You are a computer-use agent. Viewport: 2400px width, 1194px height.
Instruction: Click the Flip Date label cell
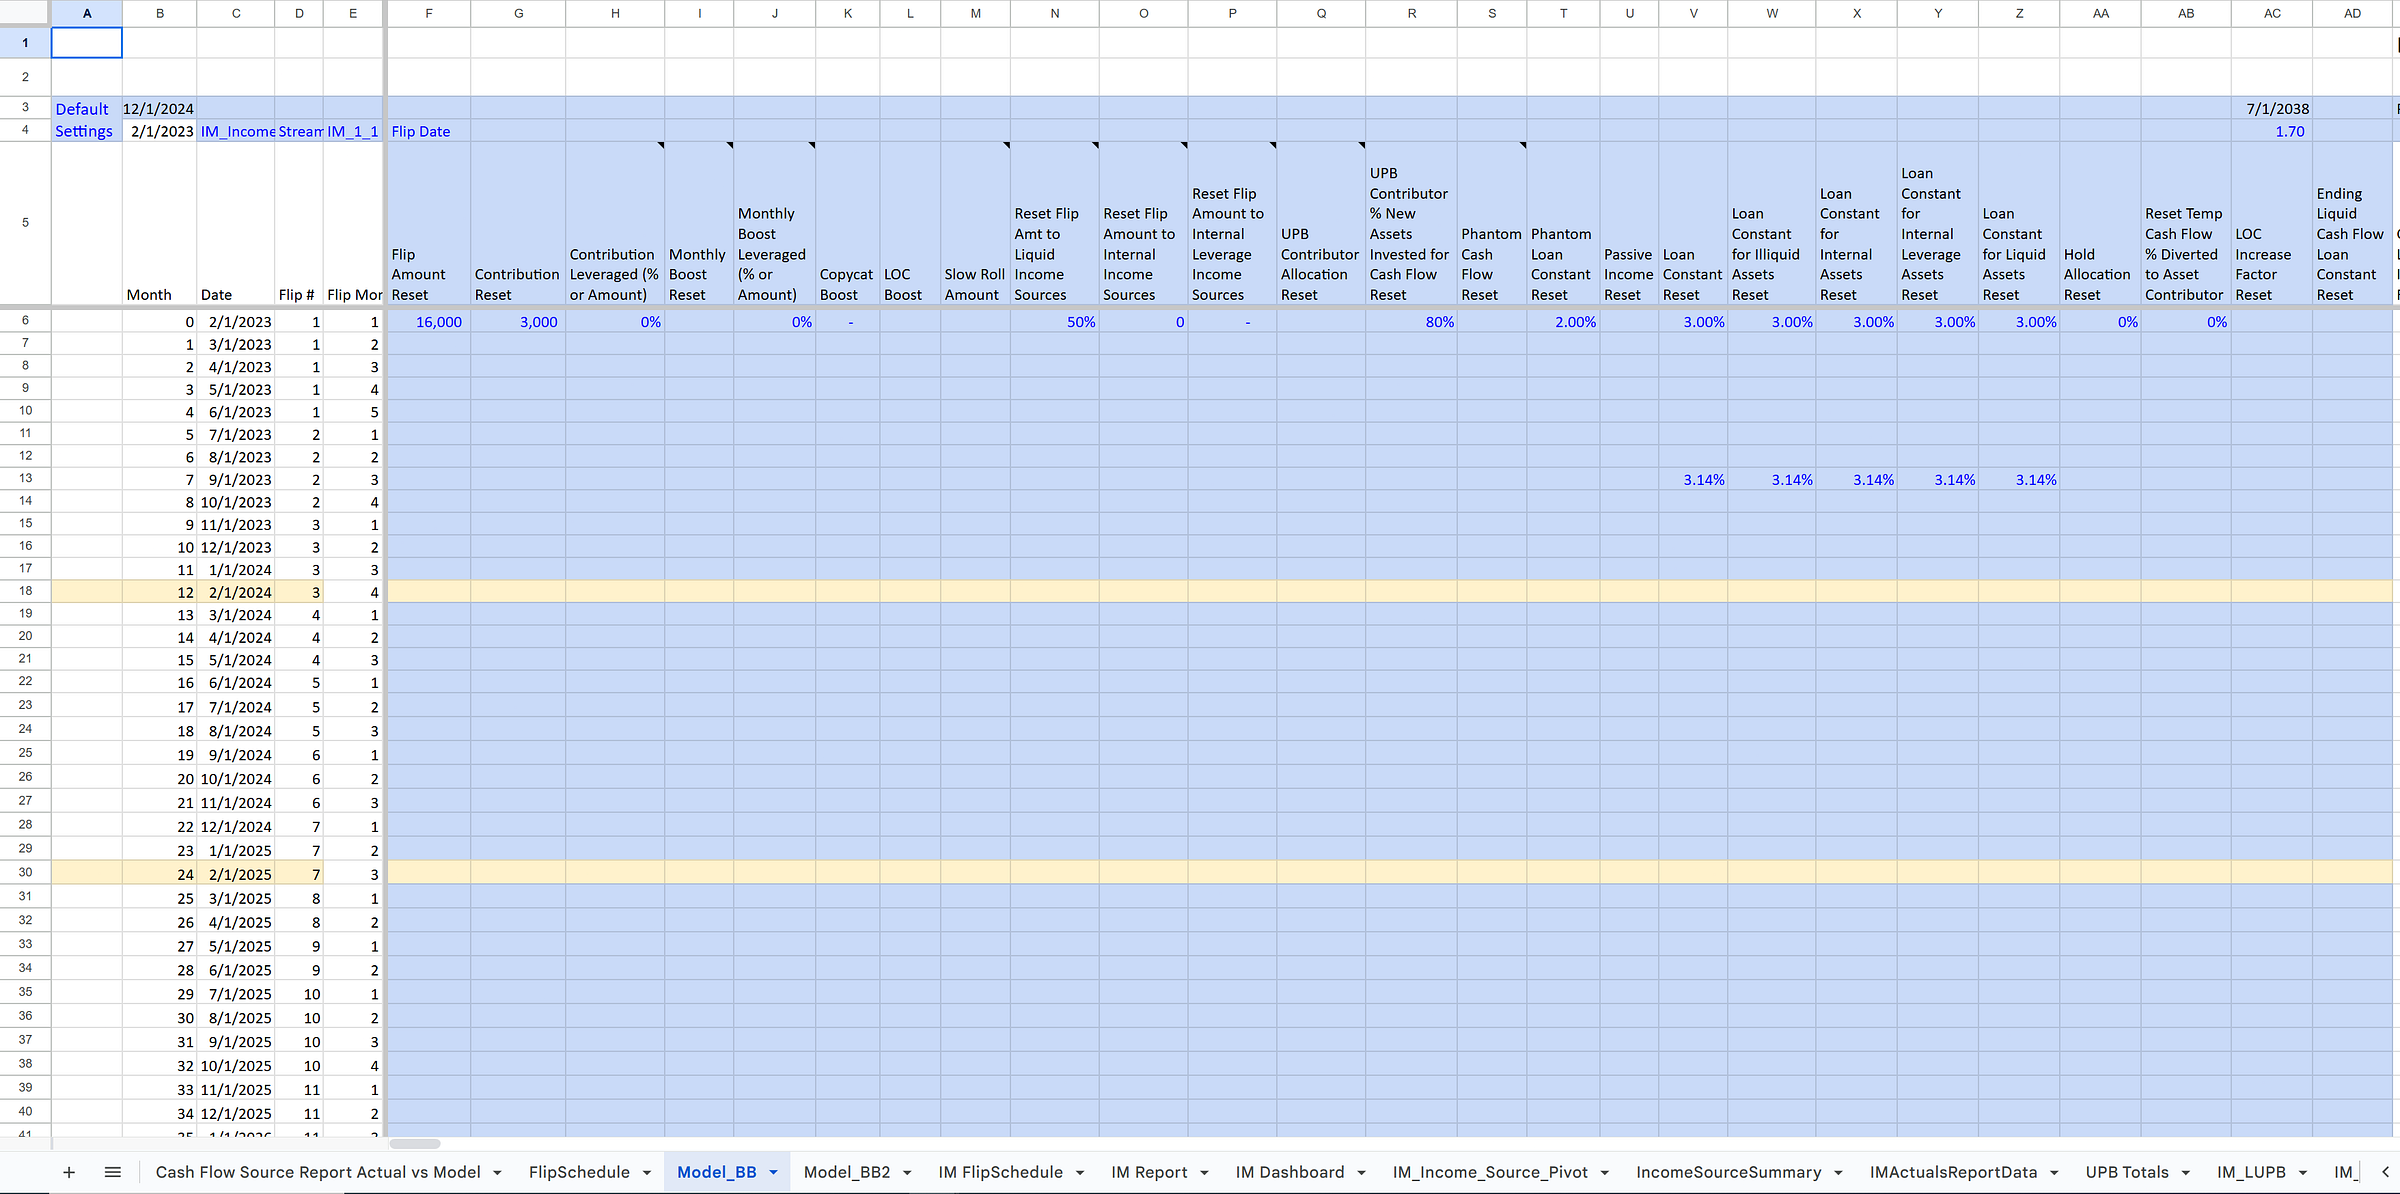tap(428, 131)
